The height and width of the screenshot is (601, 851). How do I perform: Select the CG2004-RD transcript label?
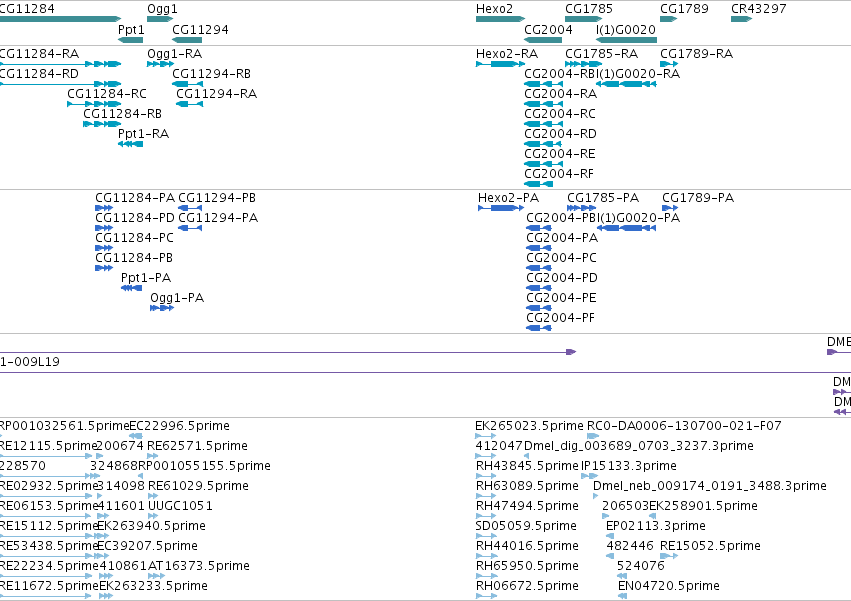point(561,134)
